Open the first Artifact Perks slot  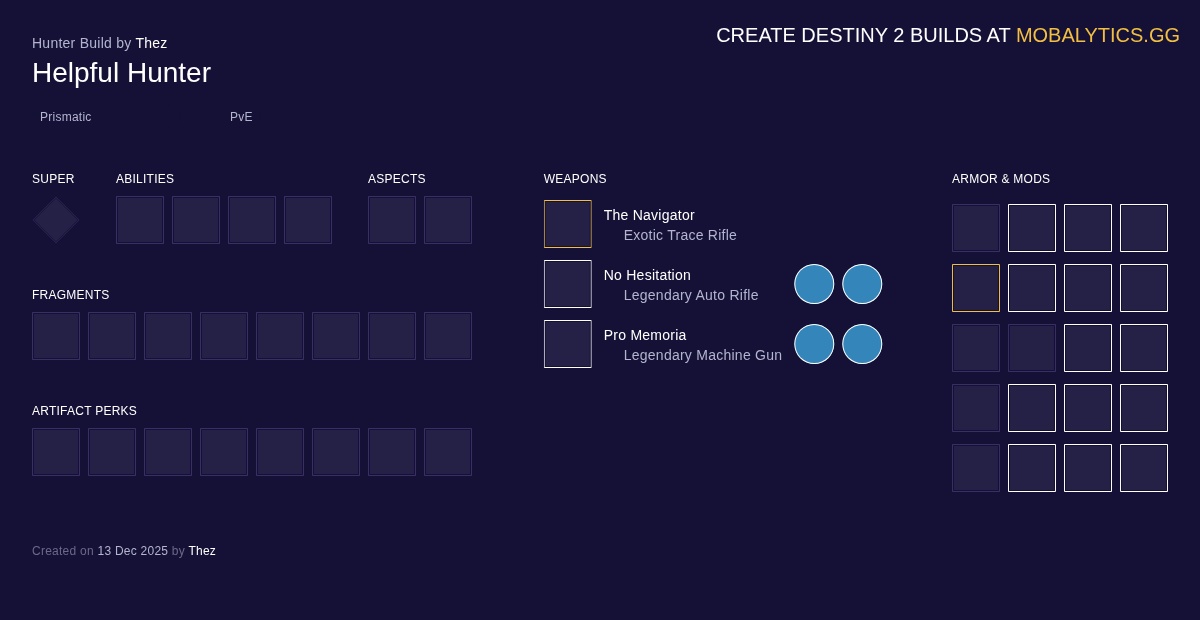point(56,451)
